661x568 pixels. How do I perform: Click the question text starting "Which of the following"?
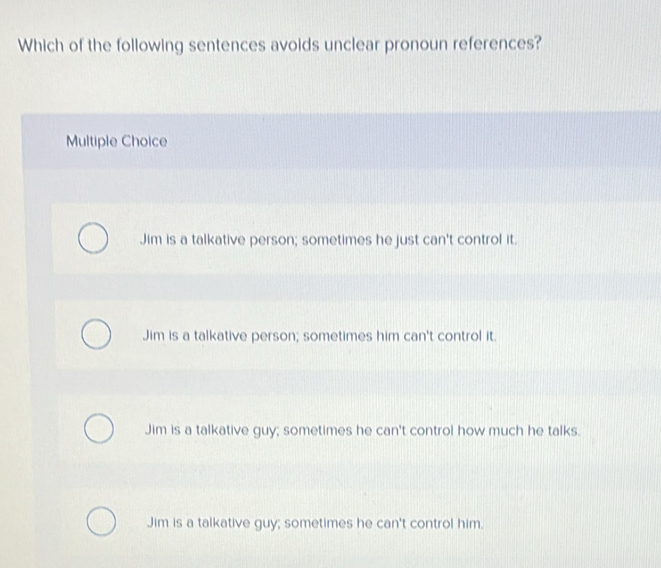pos(279,45)
